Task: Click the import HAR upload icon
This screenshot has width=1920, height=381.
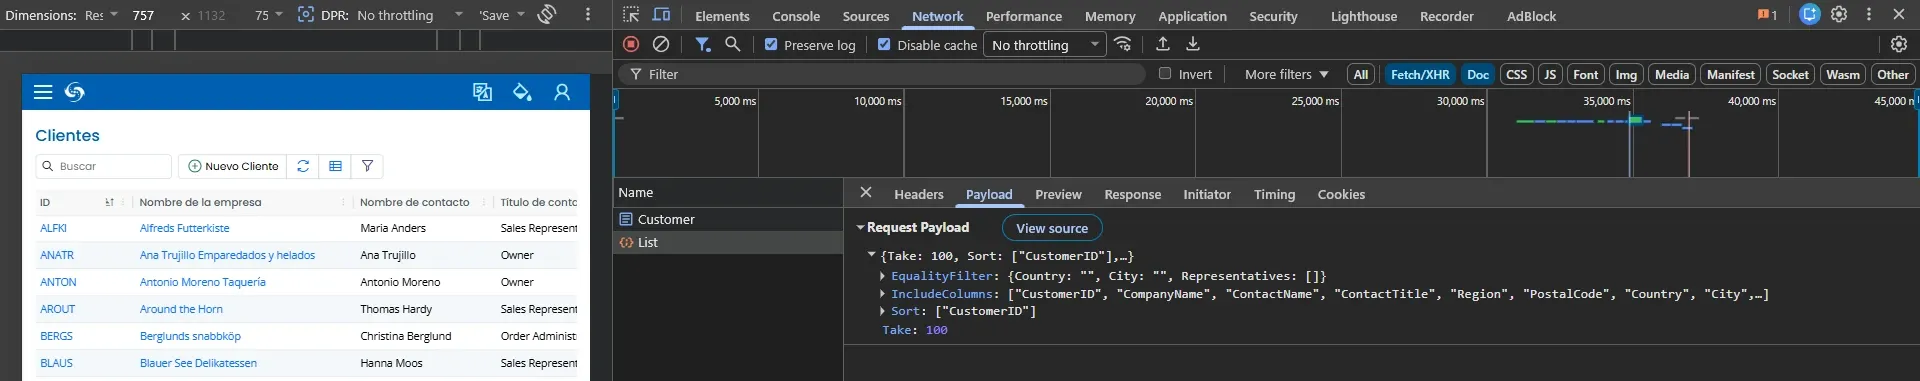Action: [x=1163, y=44]
